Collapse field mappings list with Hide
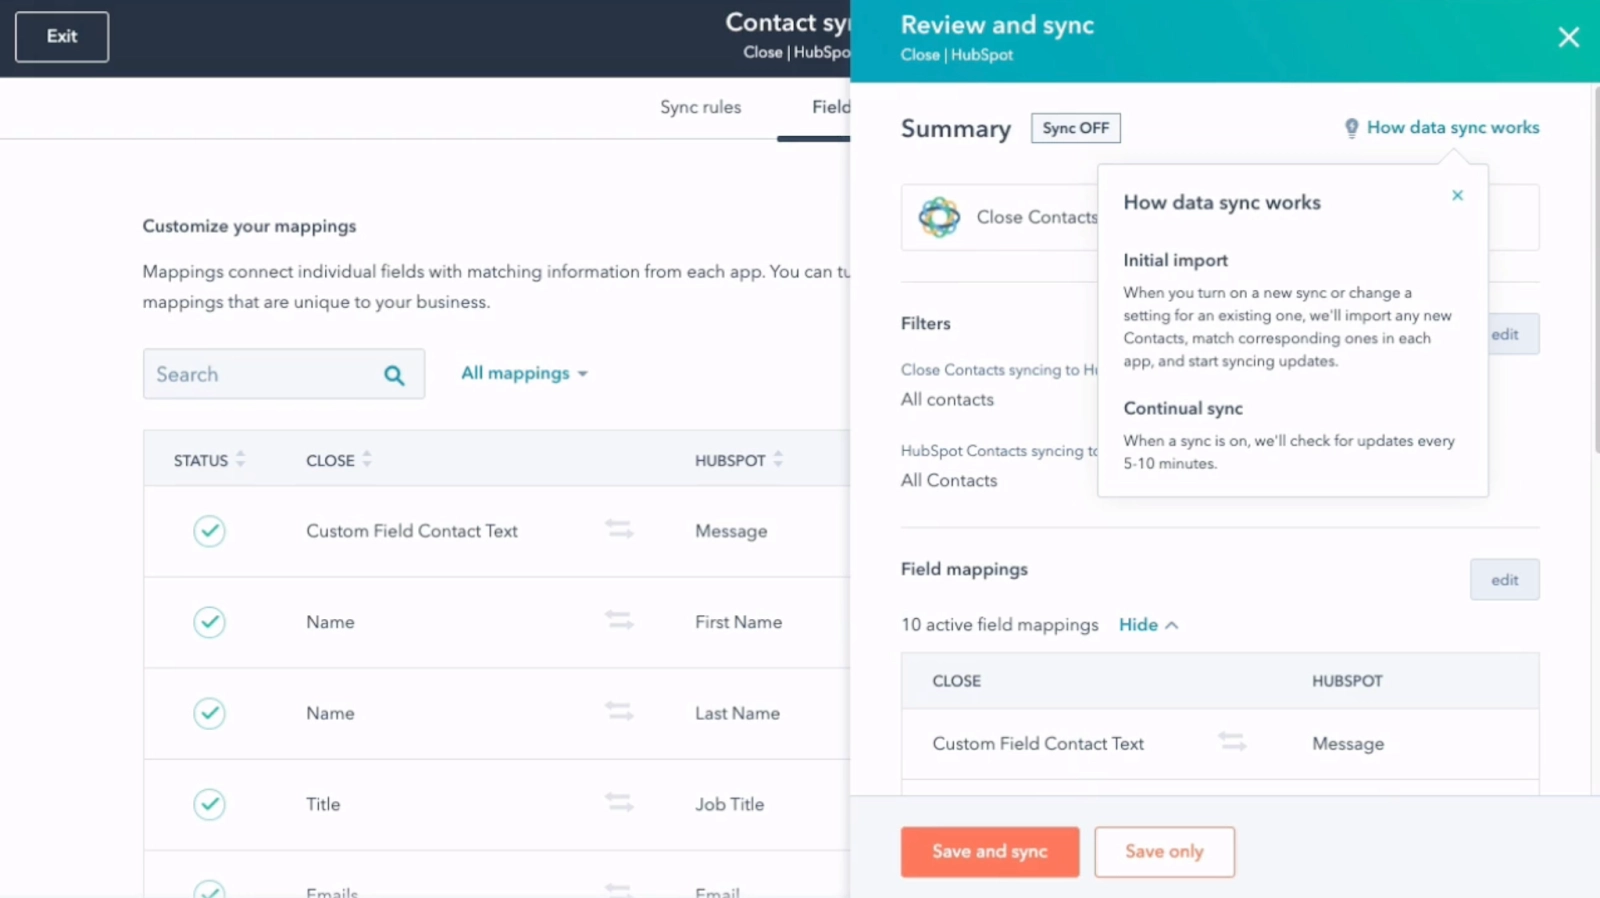 [1148, 624]
